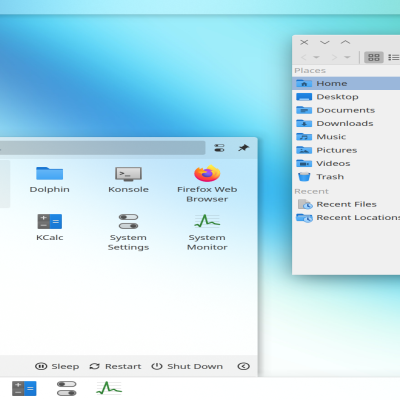
Task: Click the KCalc icon in the taskbar
Action: click(24, 389)
